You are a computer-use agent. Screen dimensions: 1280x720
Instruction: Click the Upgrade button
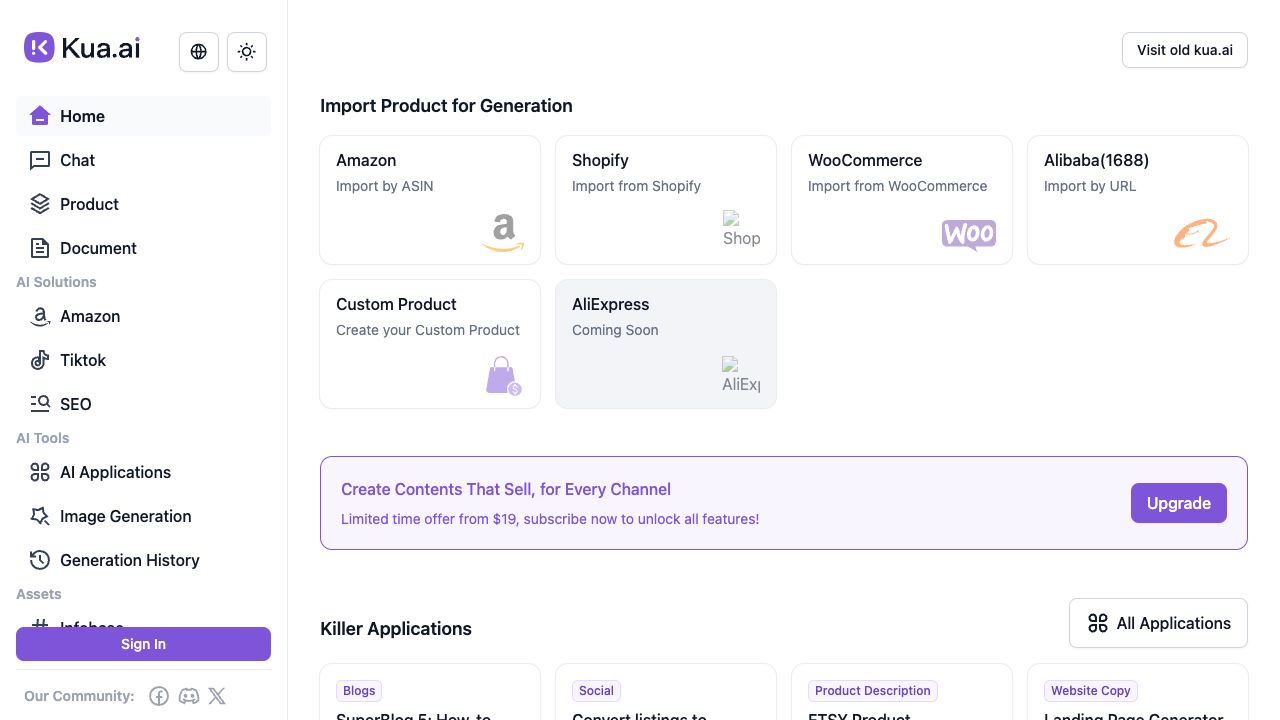tap(1178, 503)
